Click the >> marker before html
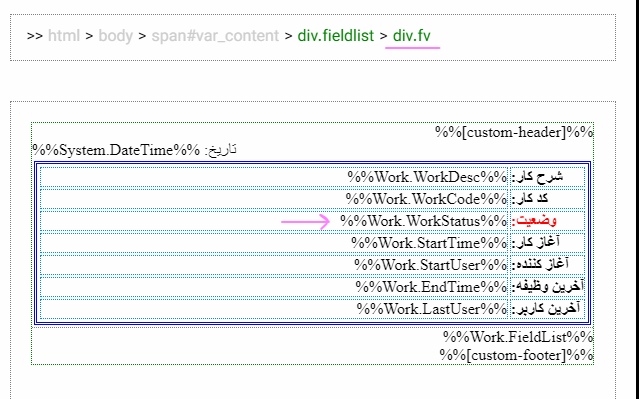Image resolution: width=639 pixels, height=399 pixels. click(35, 36)
